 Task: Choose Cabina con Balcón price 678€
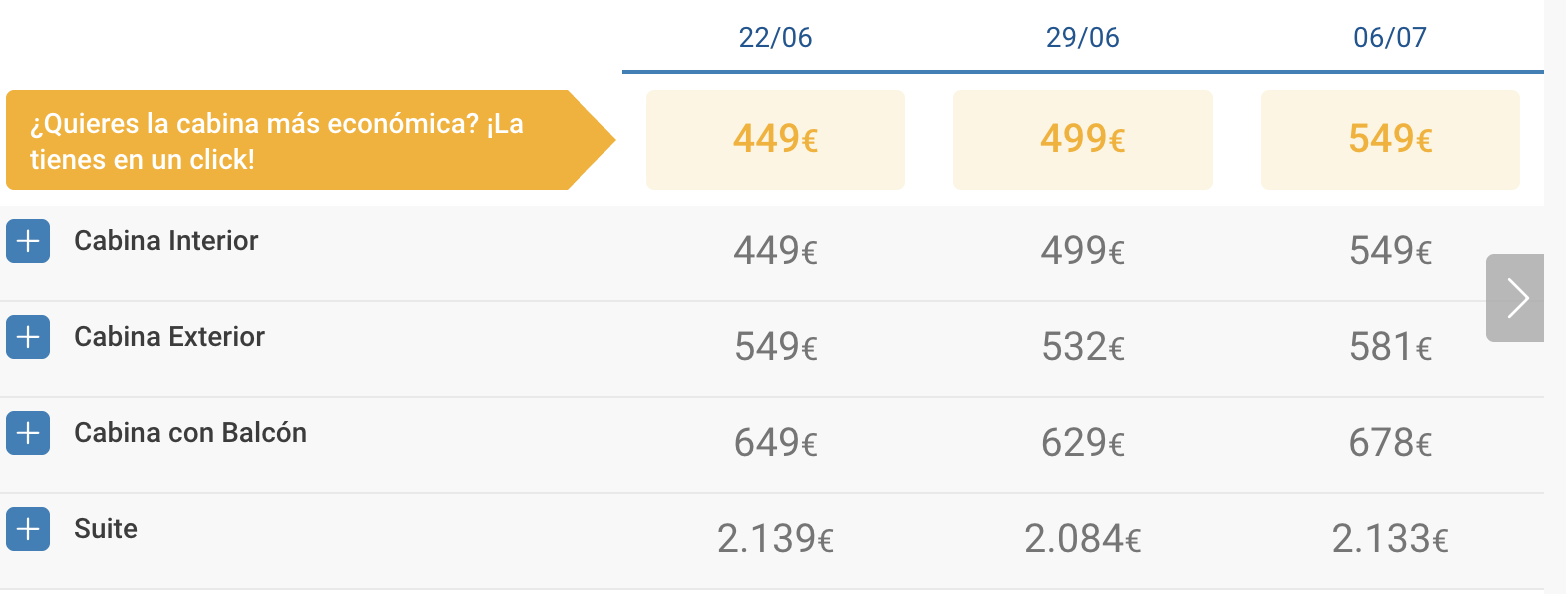pyautogui.click(x=1390, y=442)
